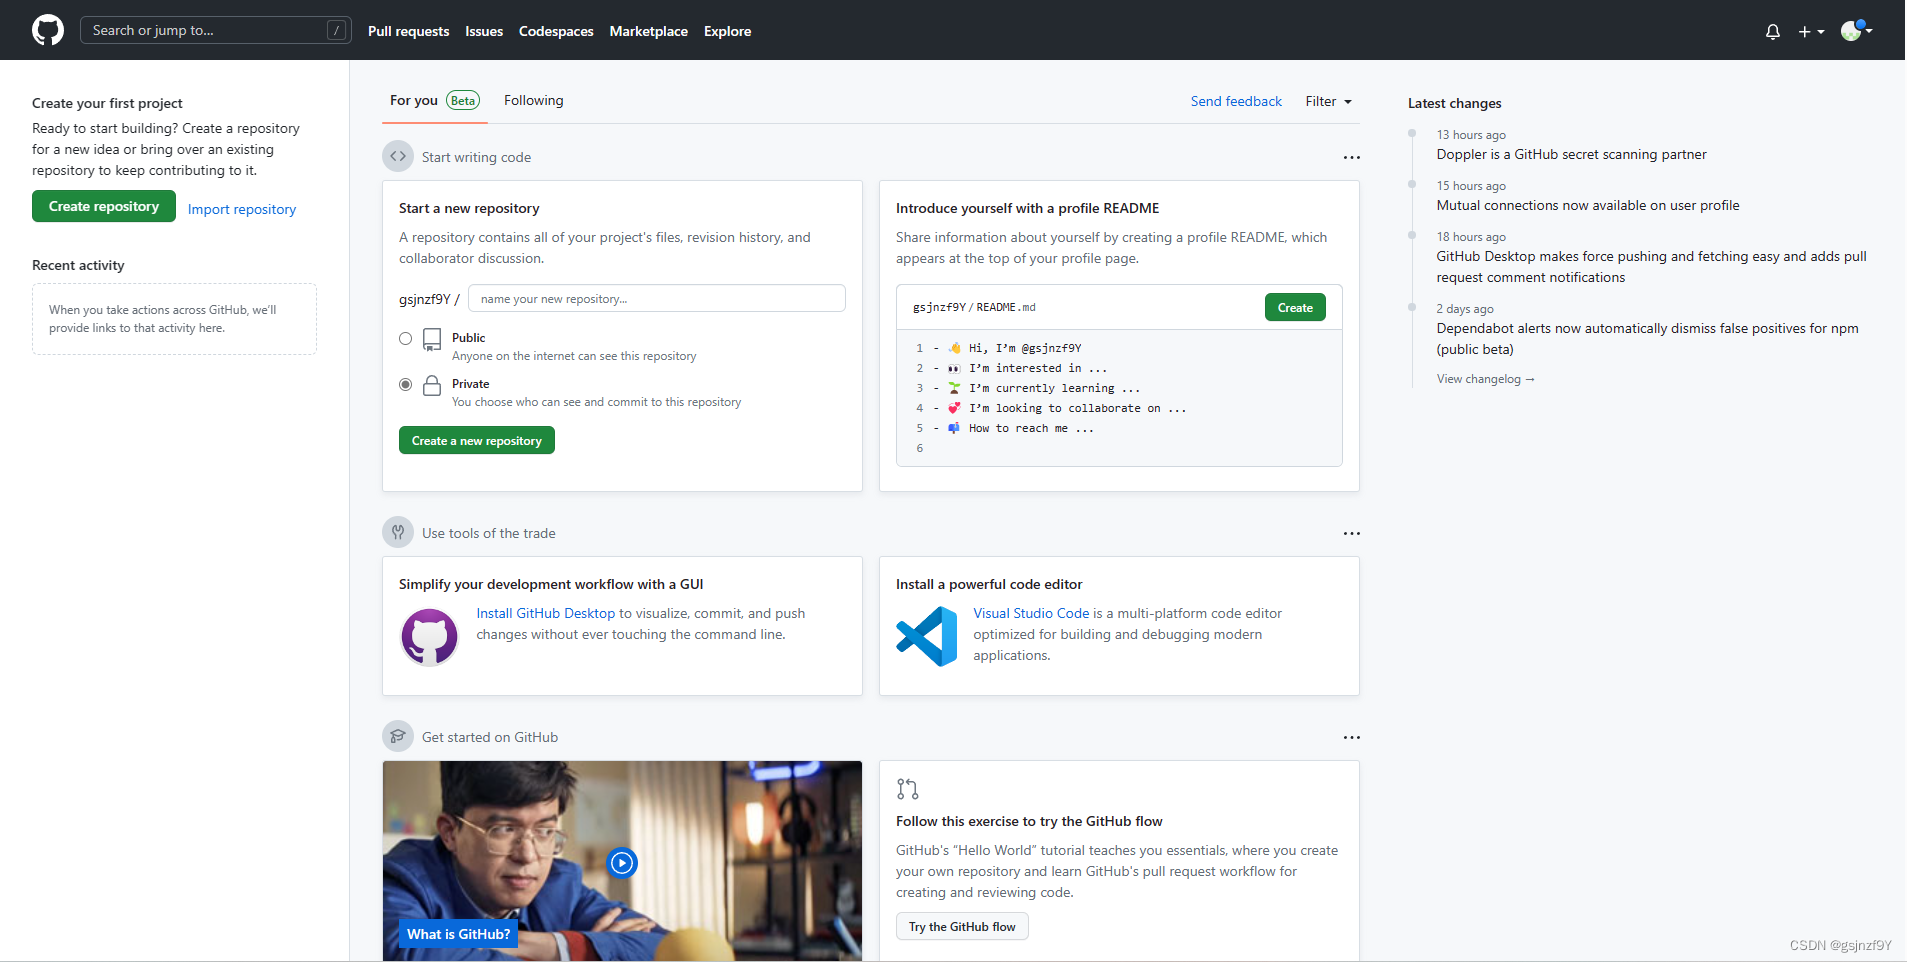Viewport: 1907px width, 962px height.
Task: Click the '13 hours ago' timestamp
Action: click(1471, 135)
